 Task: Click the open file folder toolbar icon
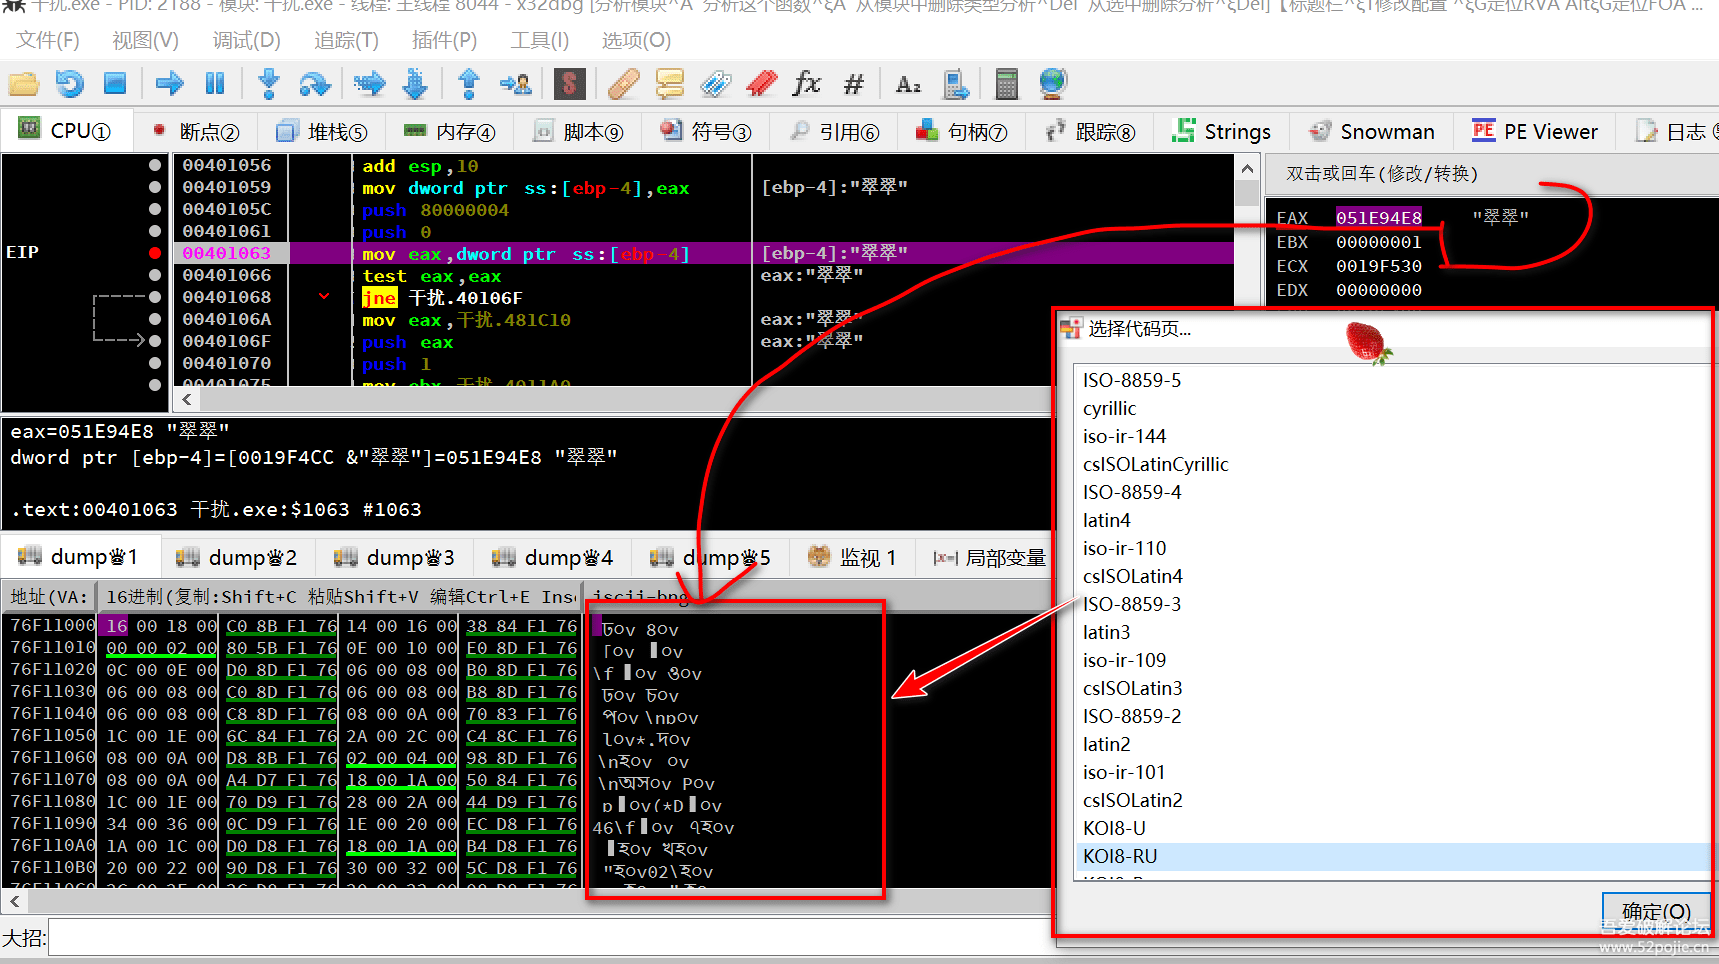click(x=23, y=84)
